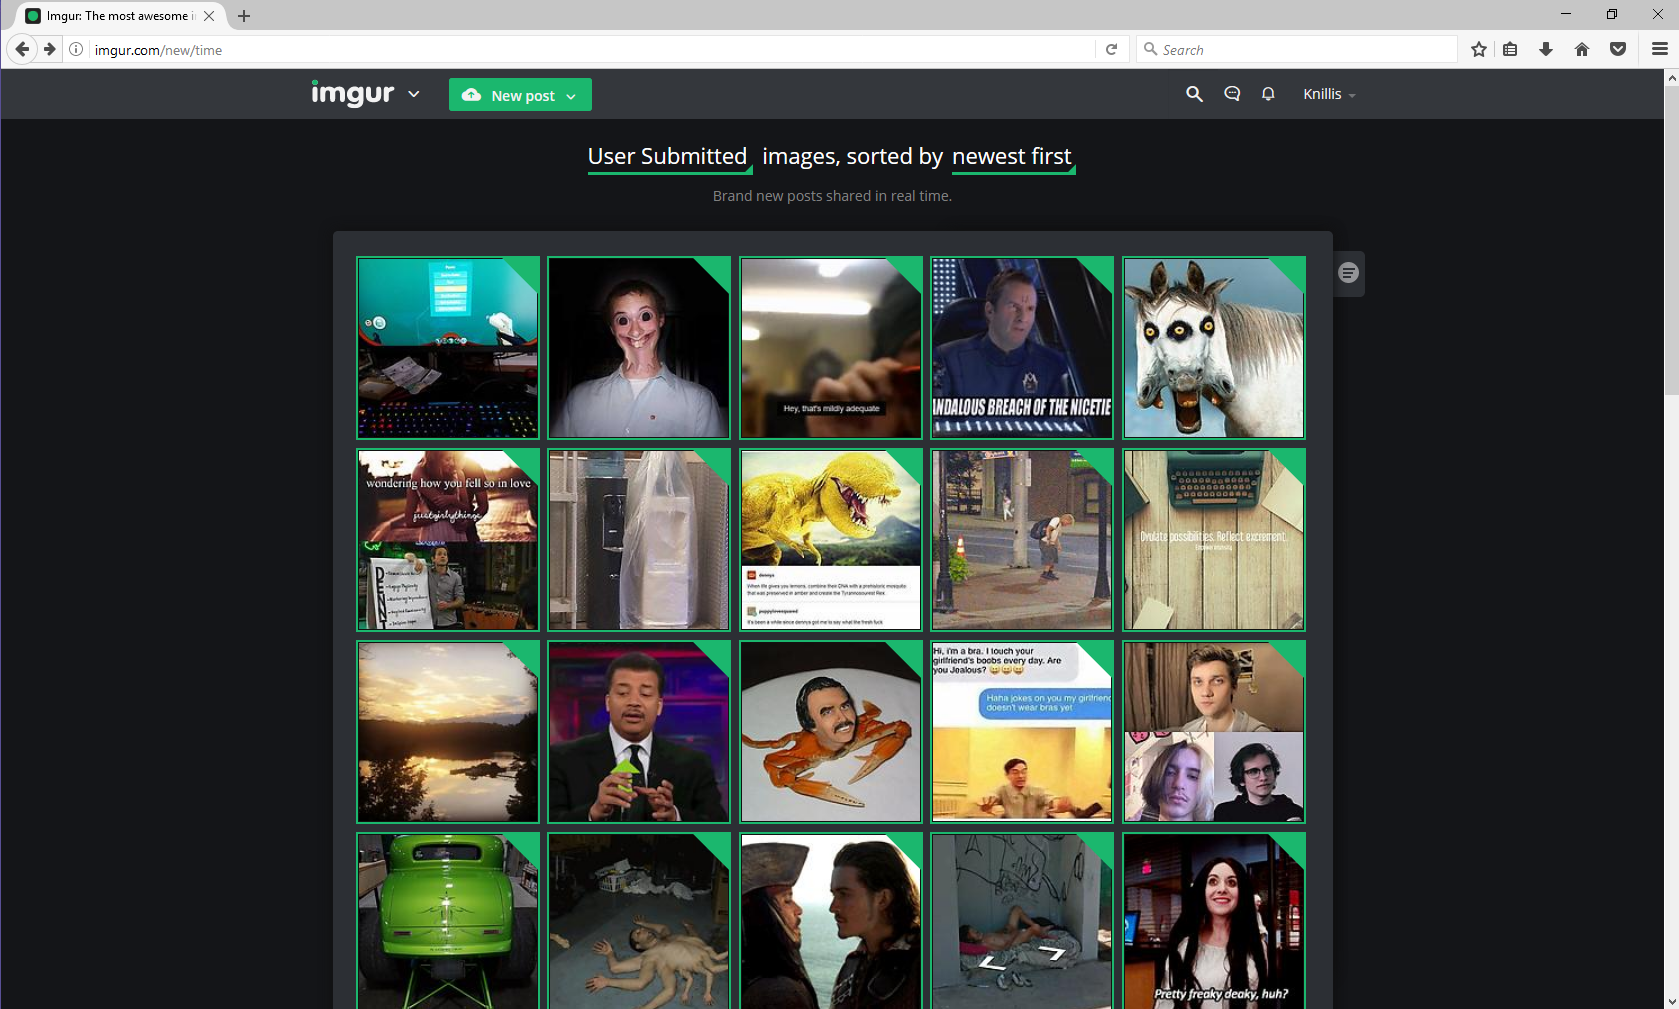Open the 'Hi, I'm a bra' text message thumbnail

1022,732
